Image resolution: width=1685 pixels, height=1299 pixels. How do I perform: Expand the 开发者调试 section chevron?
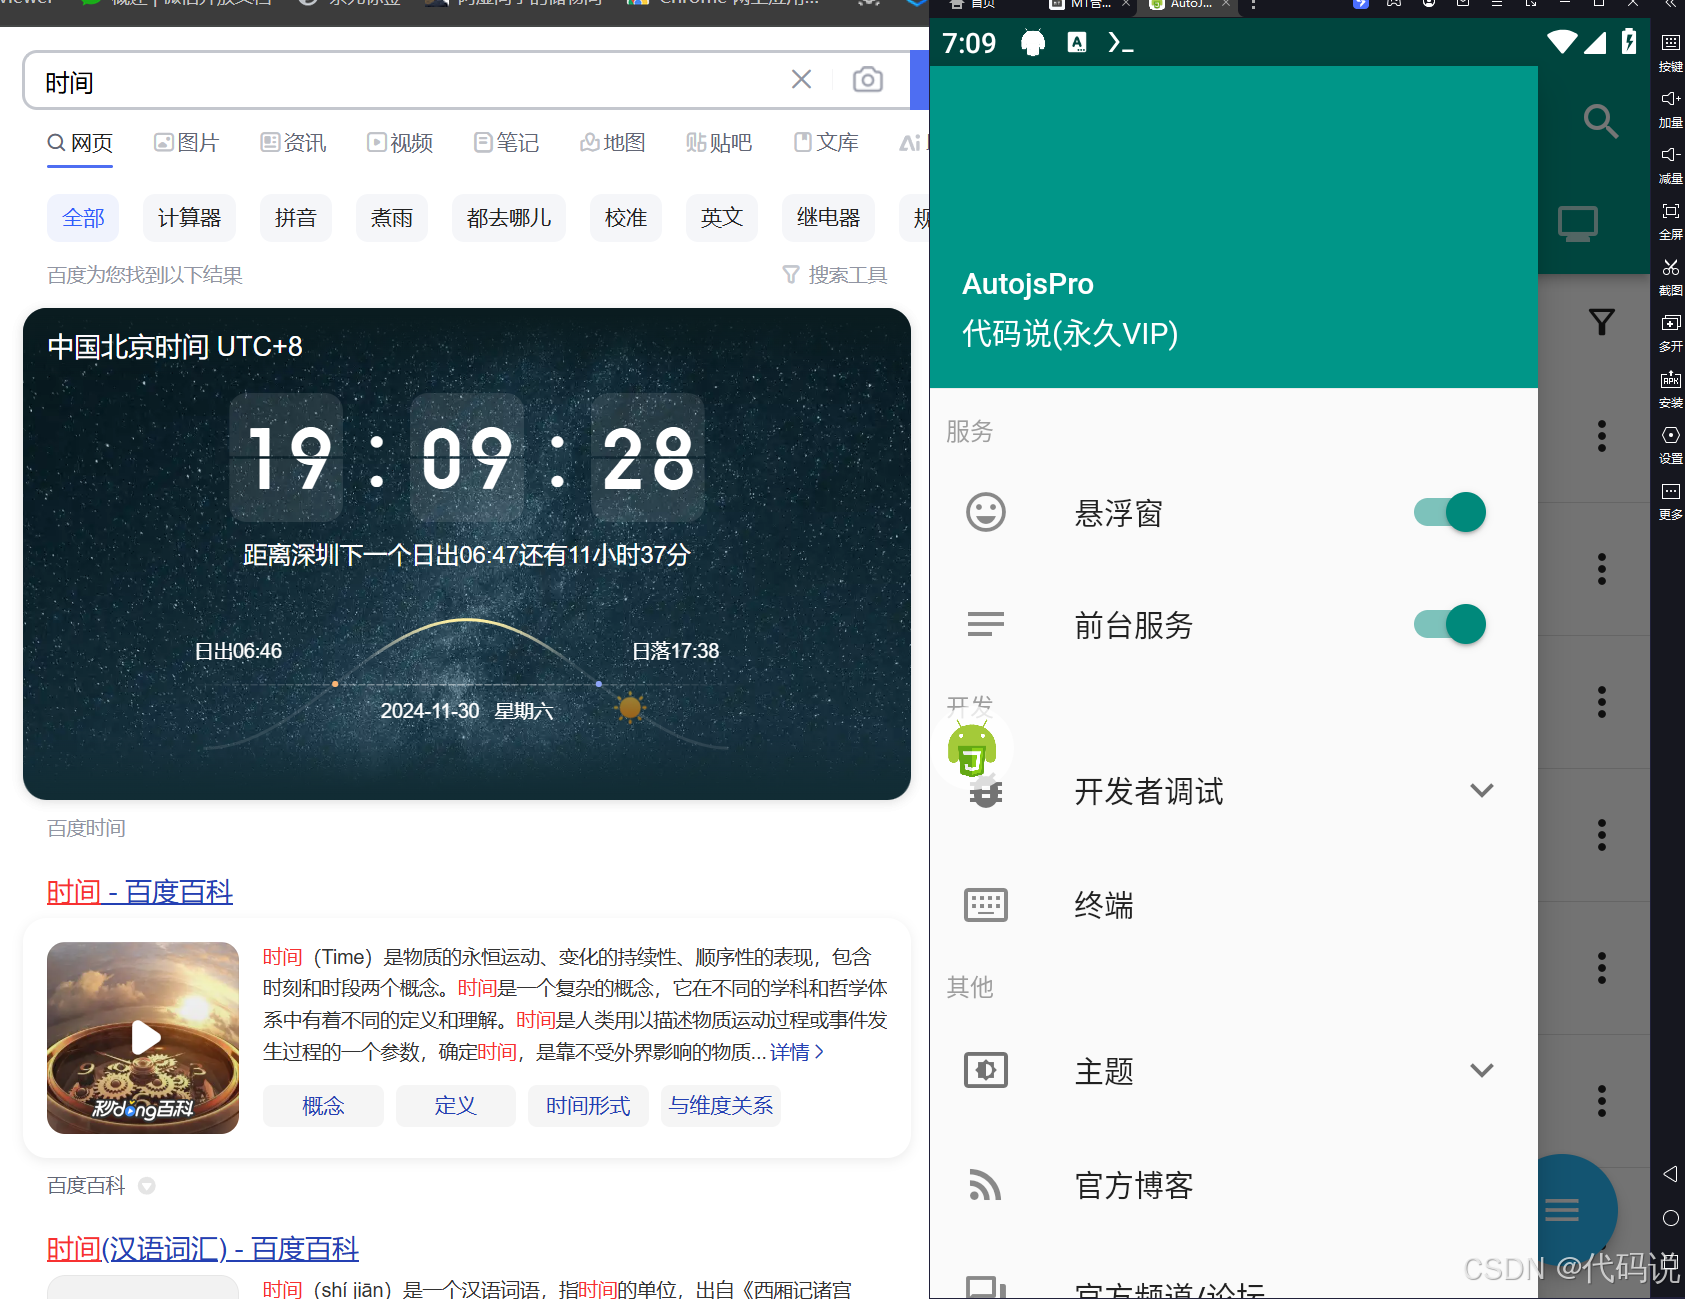coord(1481,790)
